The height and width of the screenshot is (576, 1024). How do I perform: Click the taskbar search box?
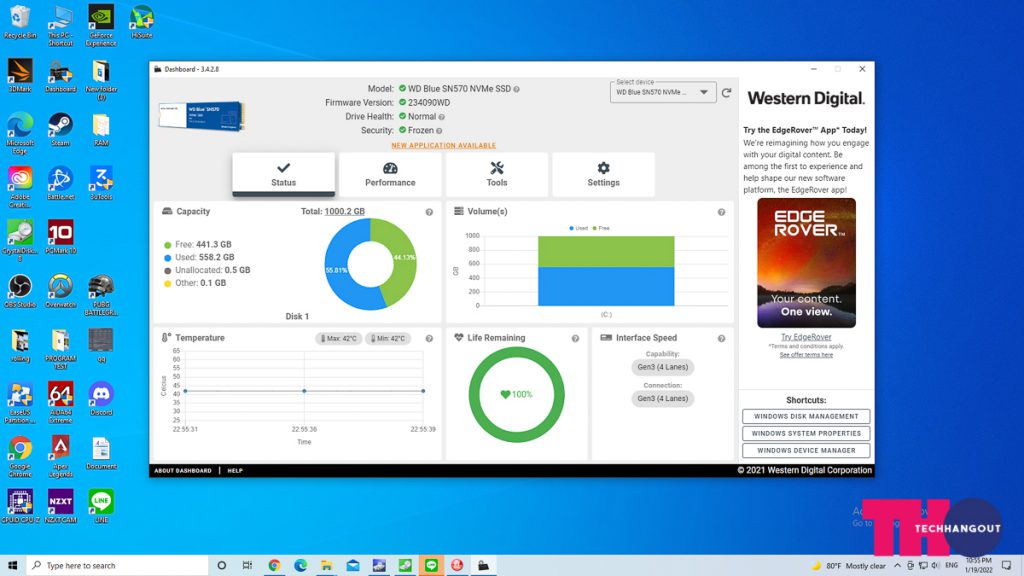(x=118, y=565)
